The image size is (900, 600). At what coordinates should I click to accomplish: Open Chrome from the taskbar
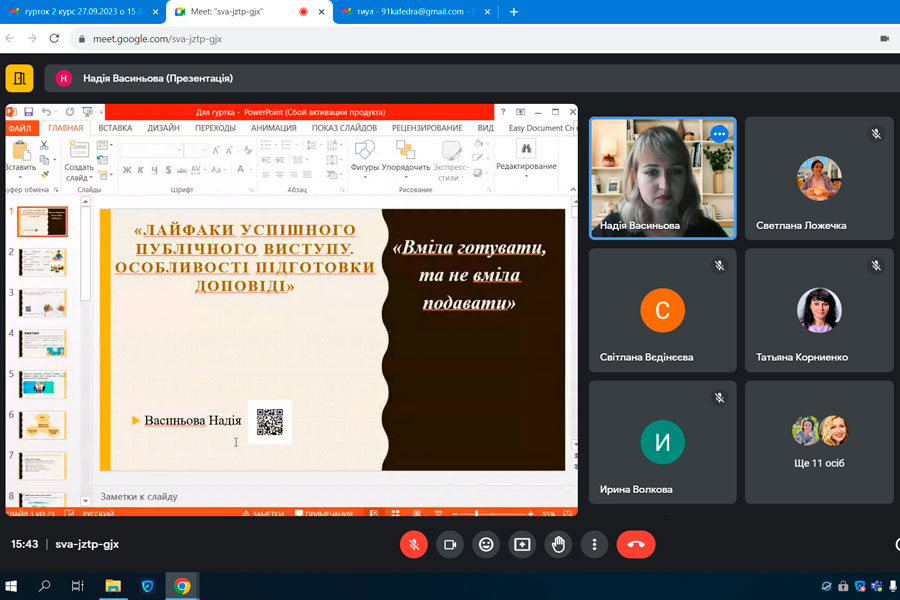pyautogui.click(x=182, y=586)
